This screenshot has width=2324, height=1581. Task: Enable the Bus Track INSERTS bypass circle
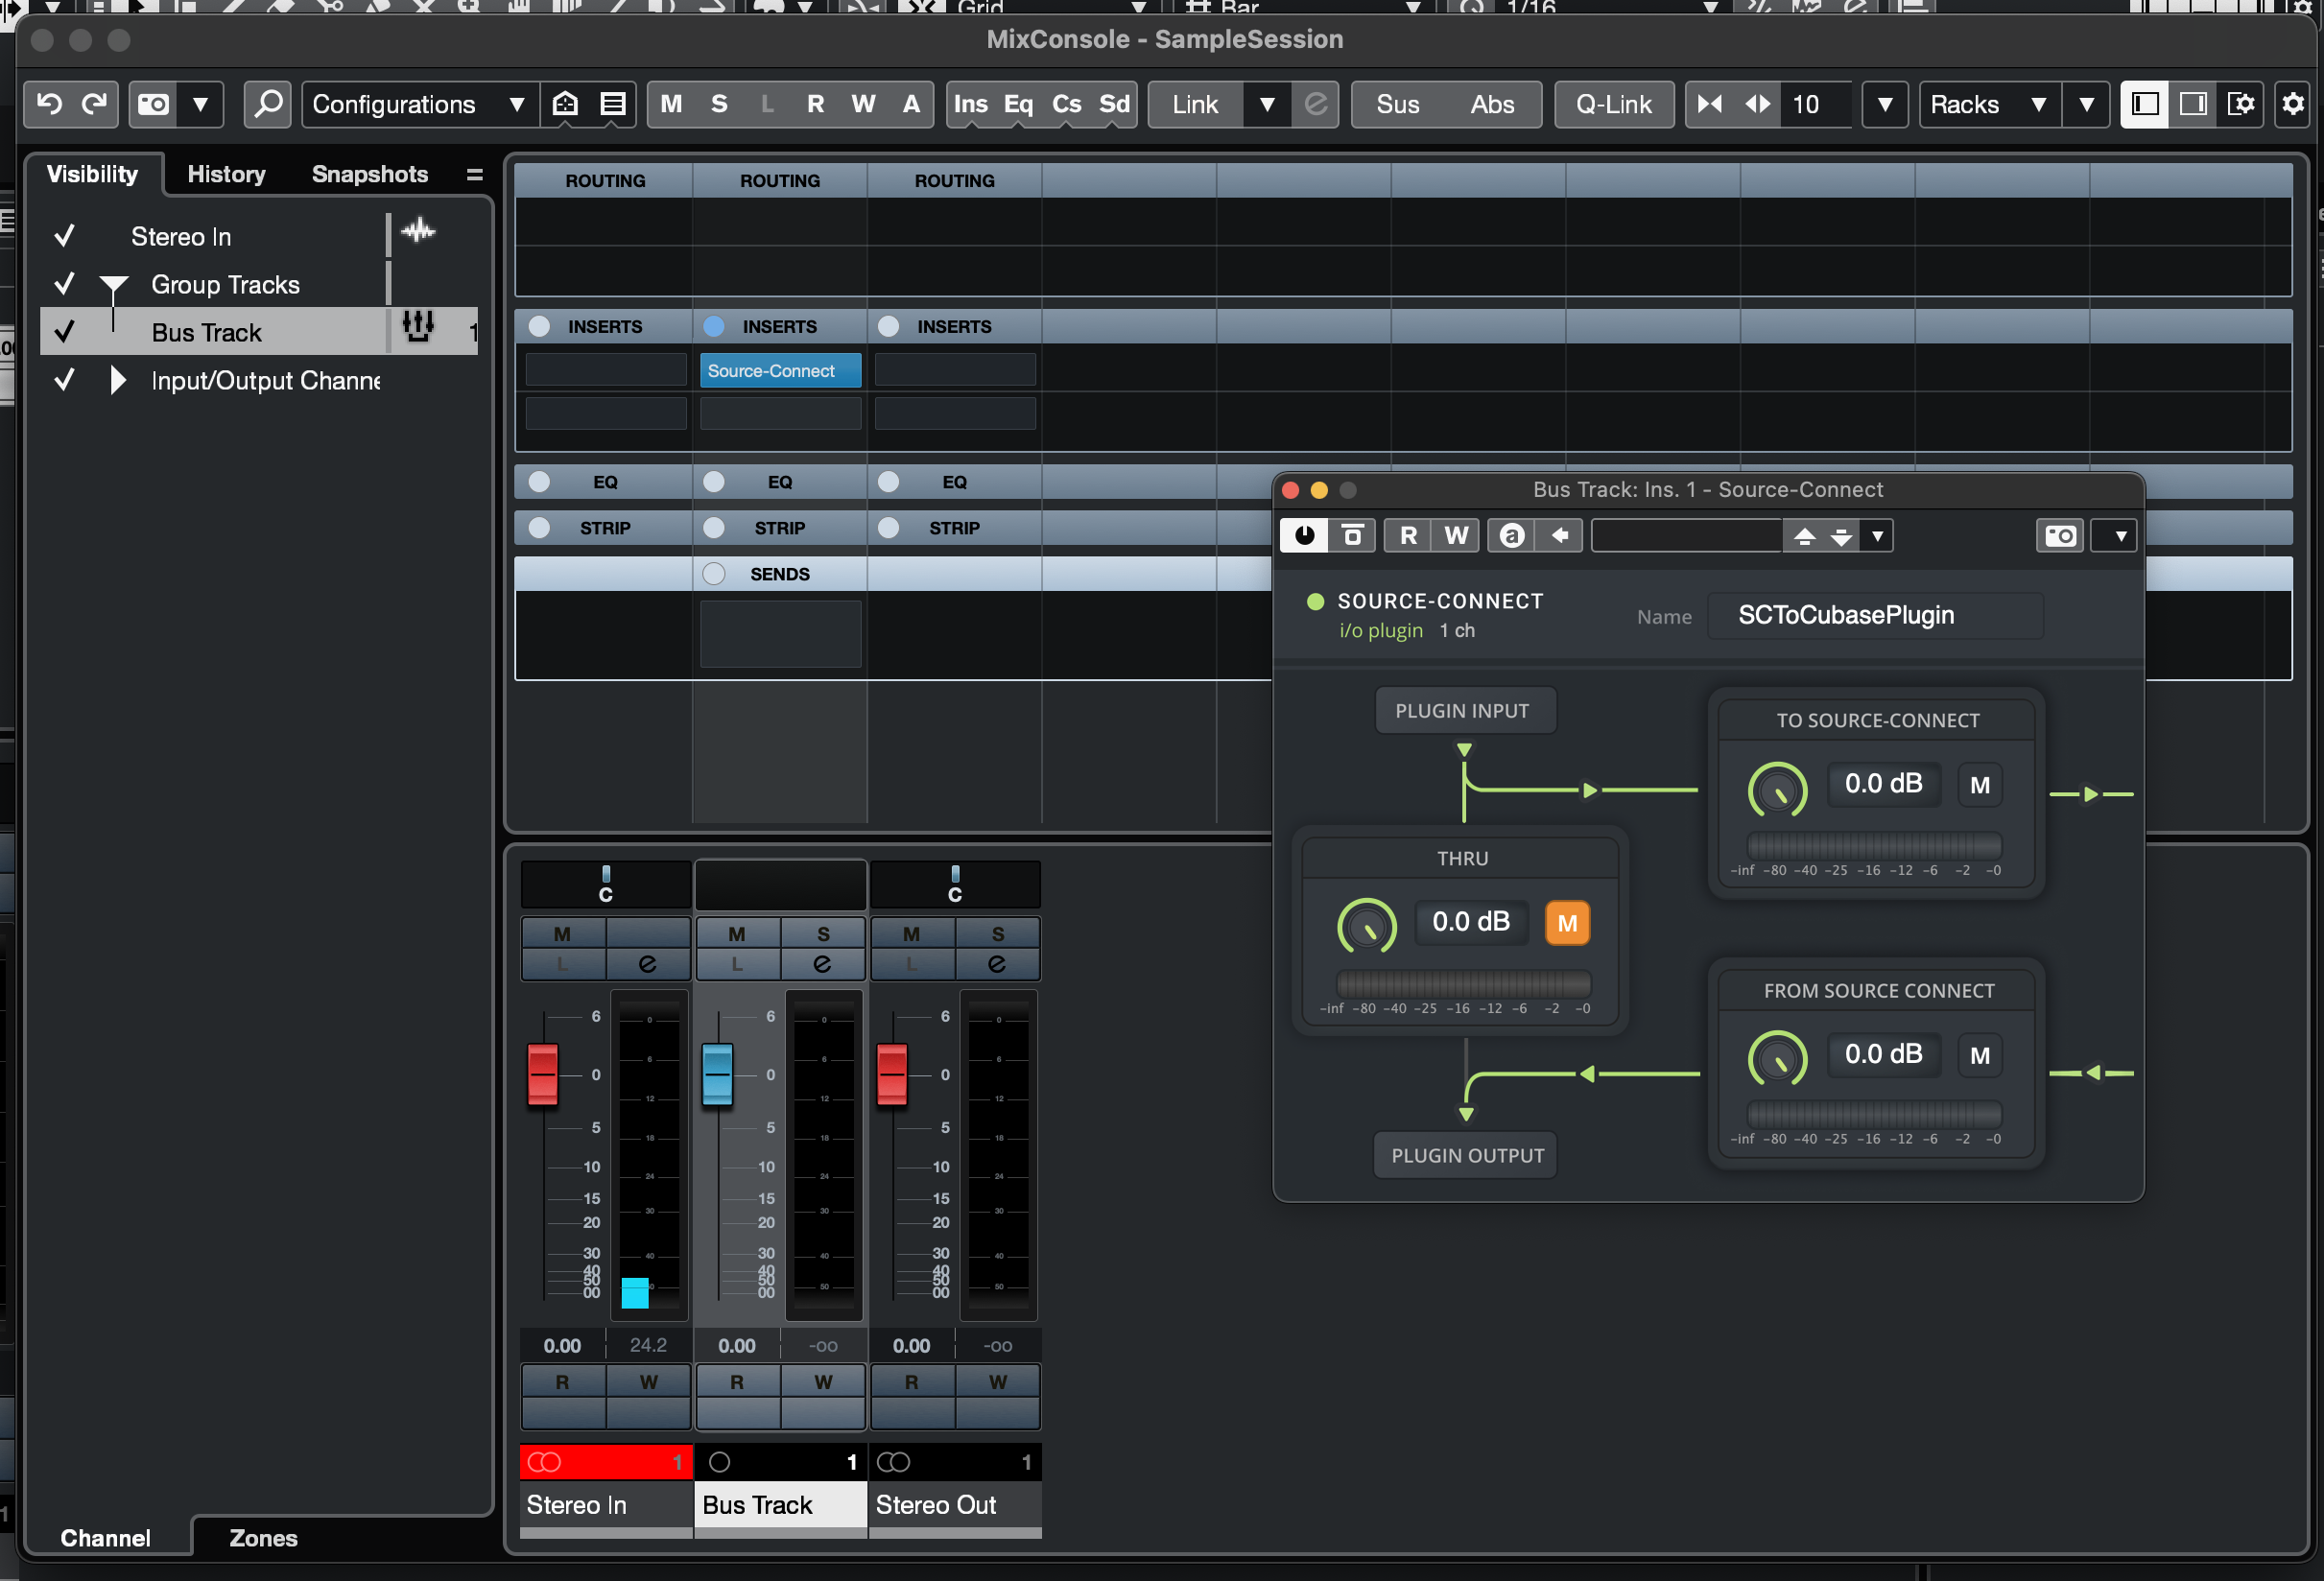713,326
